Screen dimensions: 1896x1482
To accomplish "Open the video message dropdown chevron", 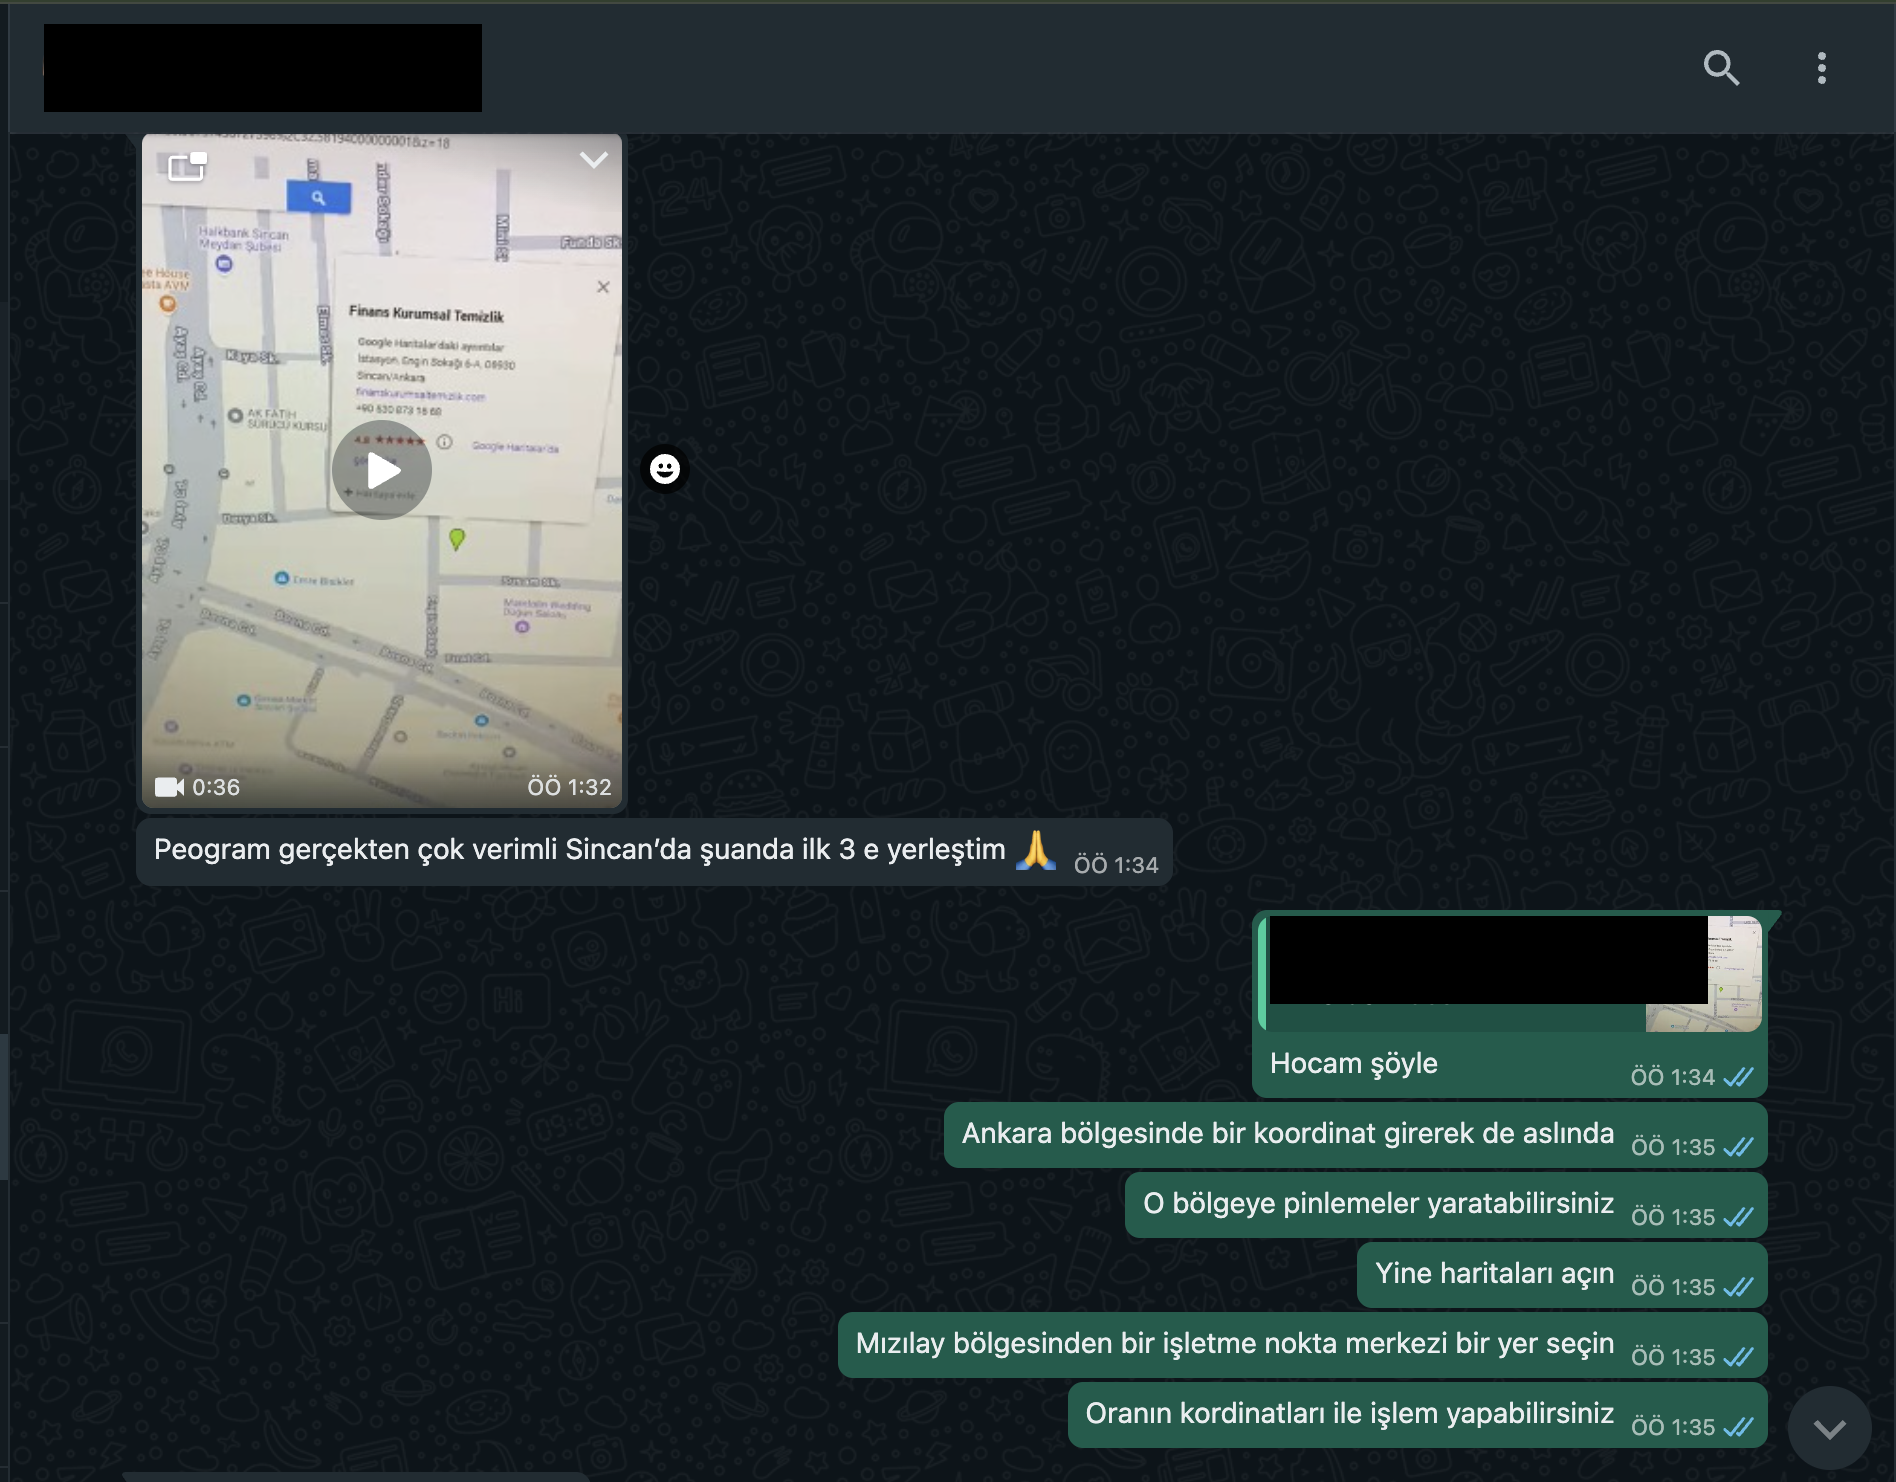I will [x=594, y=160].
